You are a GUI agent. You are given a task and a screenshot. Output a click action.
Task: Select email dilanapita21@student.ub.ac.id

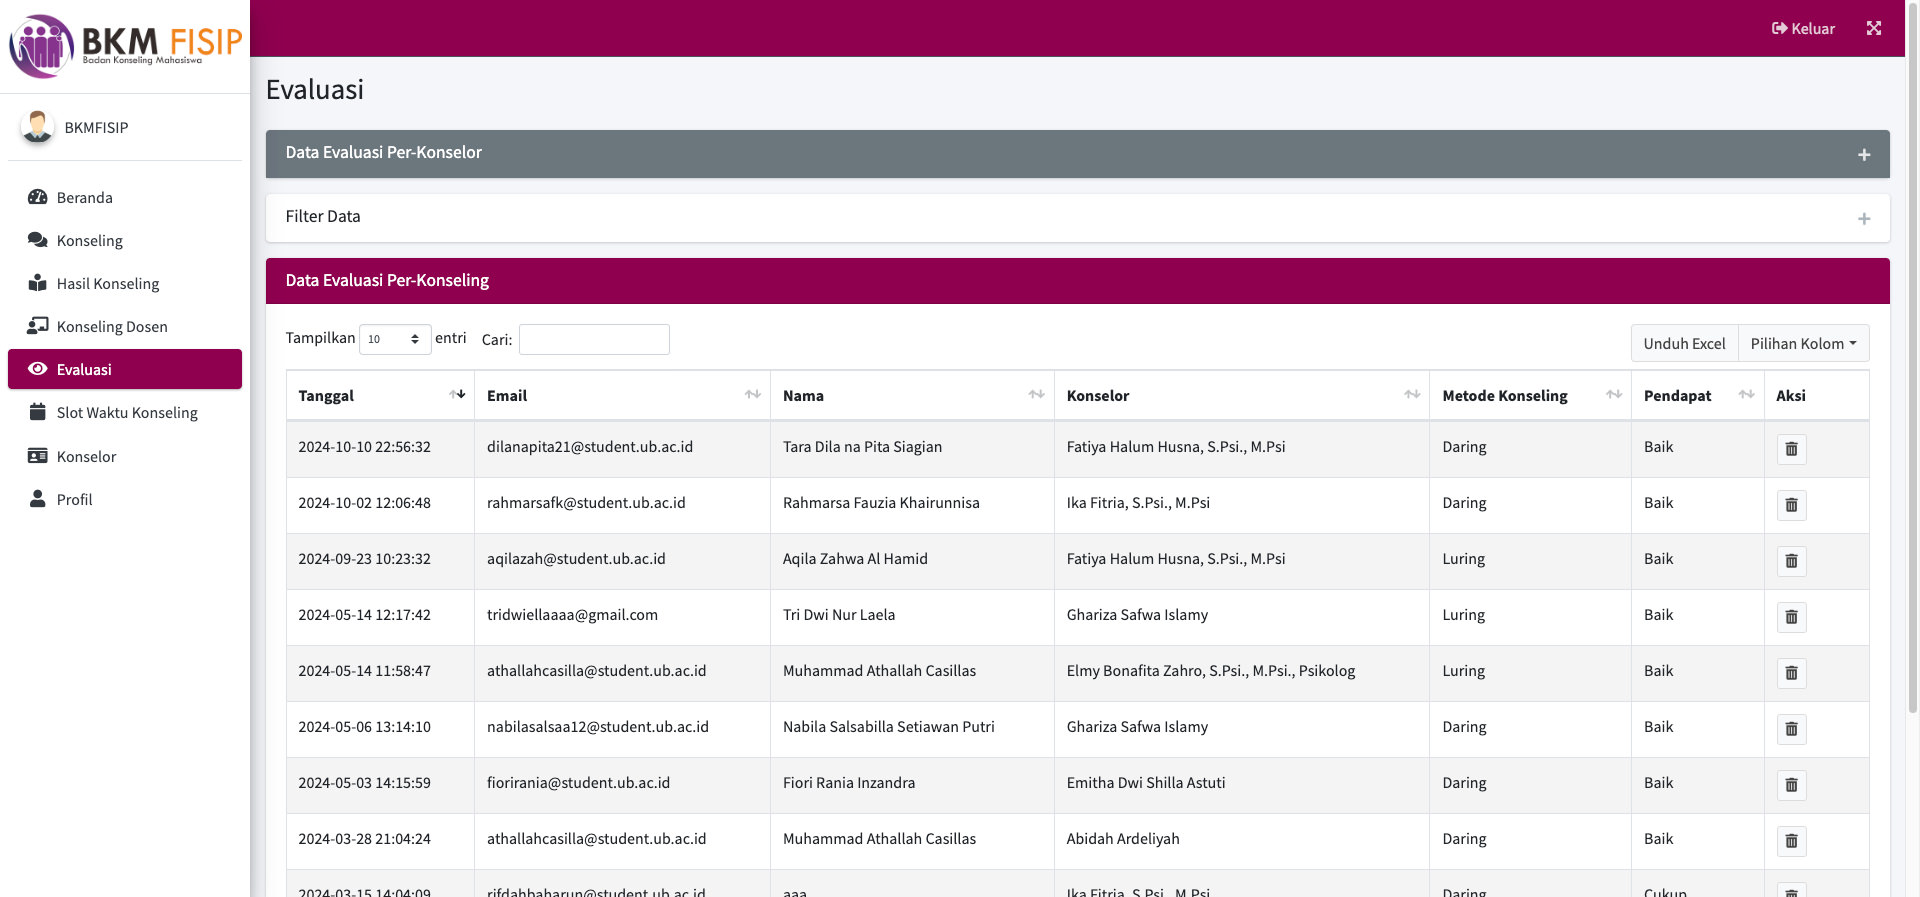pyautogui.click(x=590, y=447)
